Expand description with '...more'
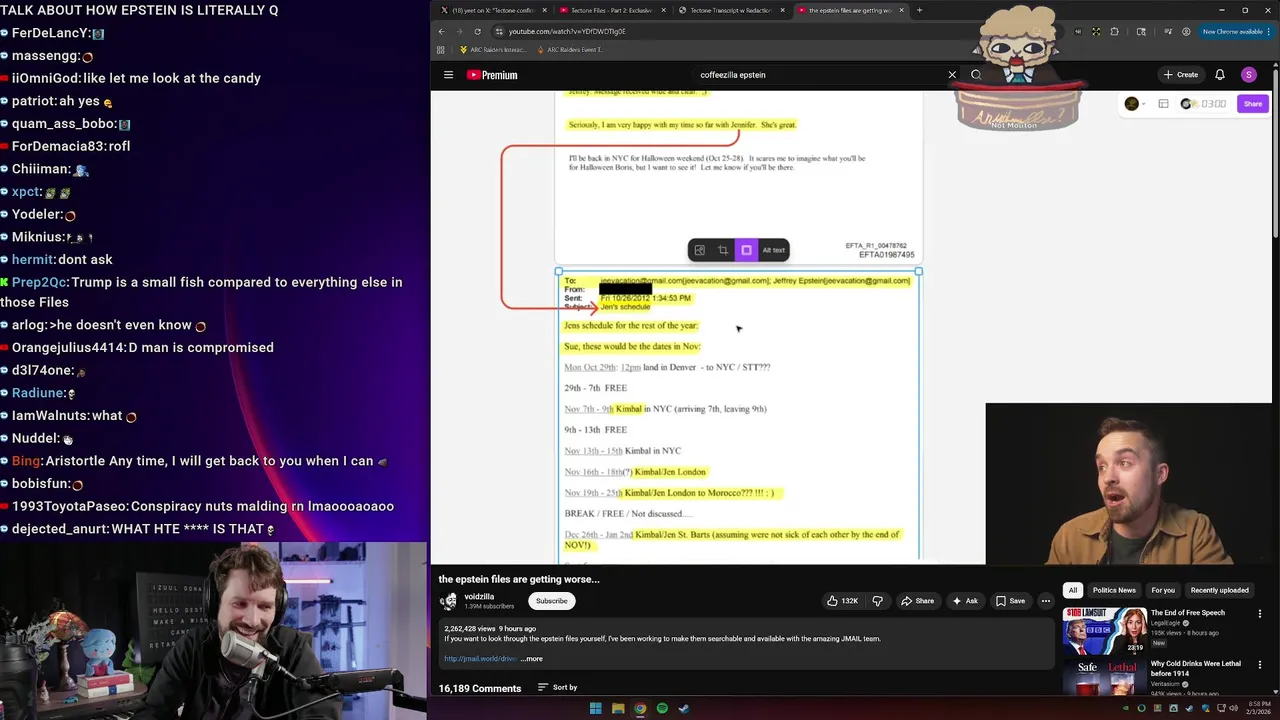1280x720 pixels. click(531, 659)
